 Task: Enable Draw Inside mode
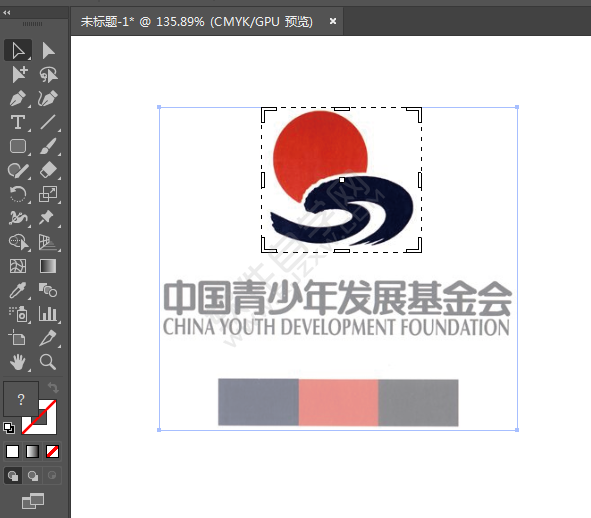[x=52, y=476]
